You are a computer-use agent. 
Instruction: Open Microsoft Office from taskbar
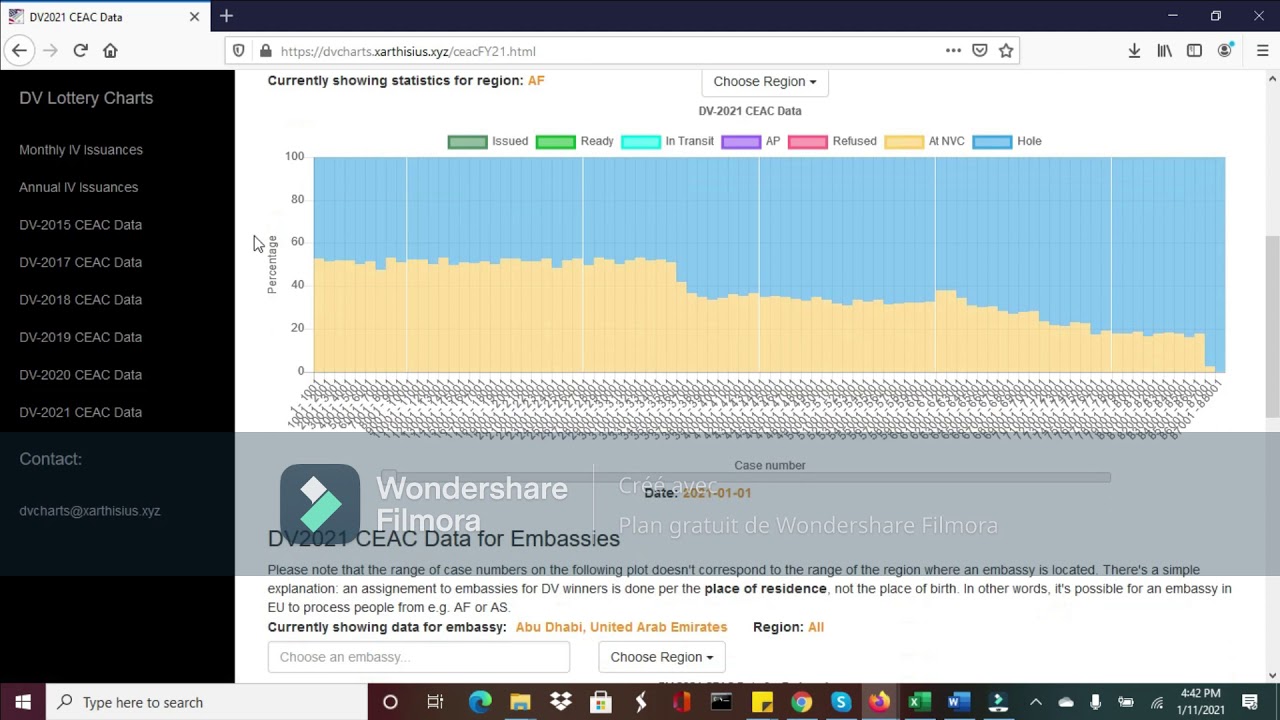682,702
